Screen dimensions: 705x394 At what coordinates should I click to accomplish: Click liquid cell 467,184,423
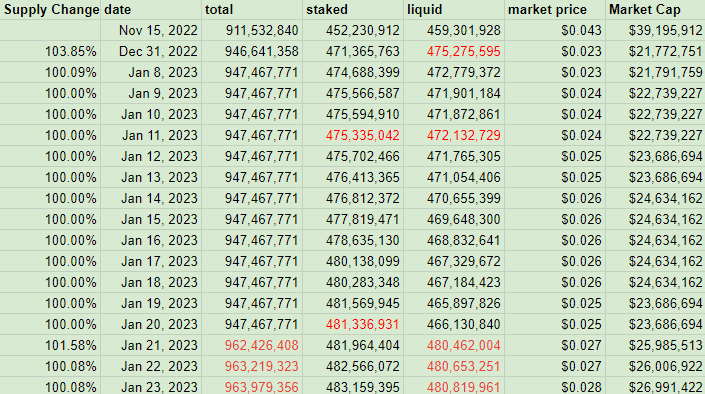pyautogui.click(x=454, y=282)
